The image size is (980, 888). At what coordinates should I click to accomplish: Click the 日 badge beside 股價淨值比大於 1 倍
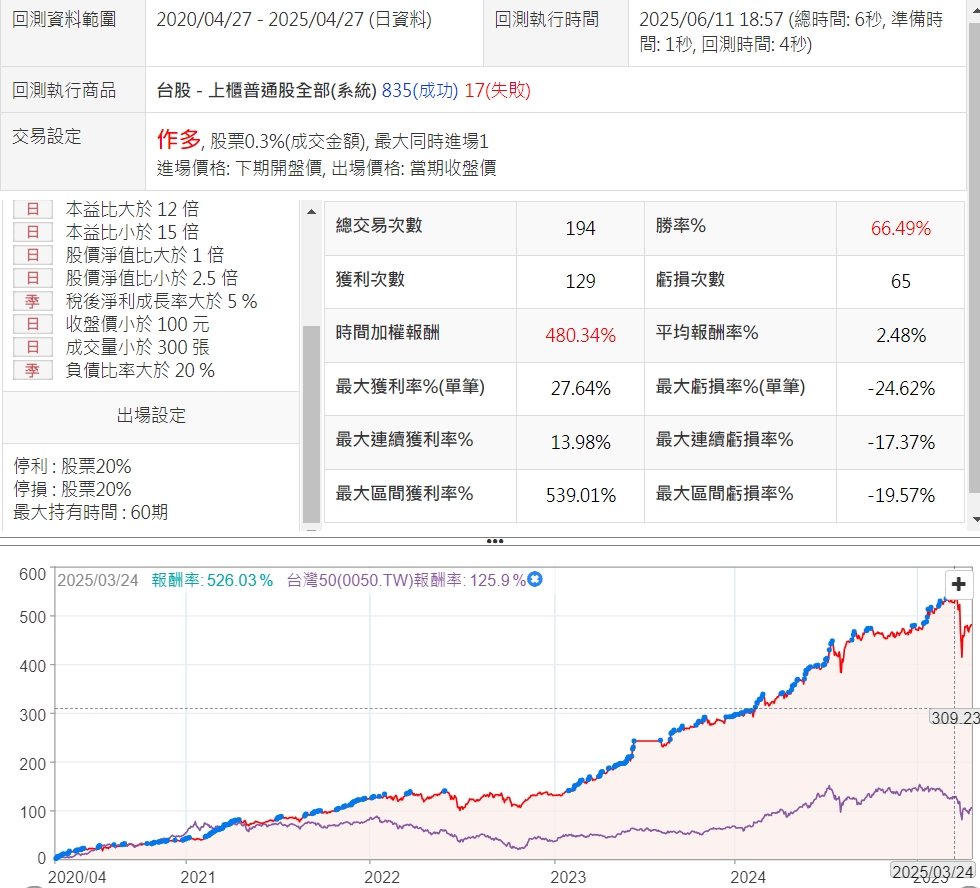(x=32, y=255)
